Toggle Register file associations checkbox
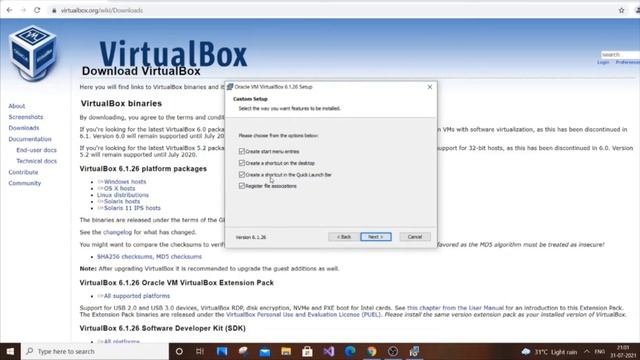This screenshot has width=640, height=360. (242, 186)
